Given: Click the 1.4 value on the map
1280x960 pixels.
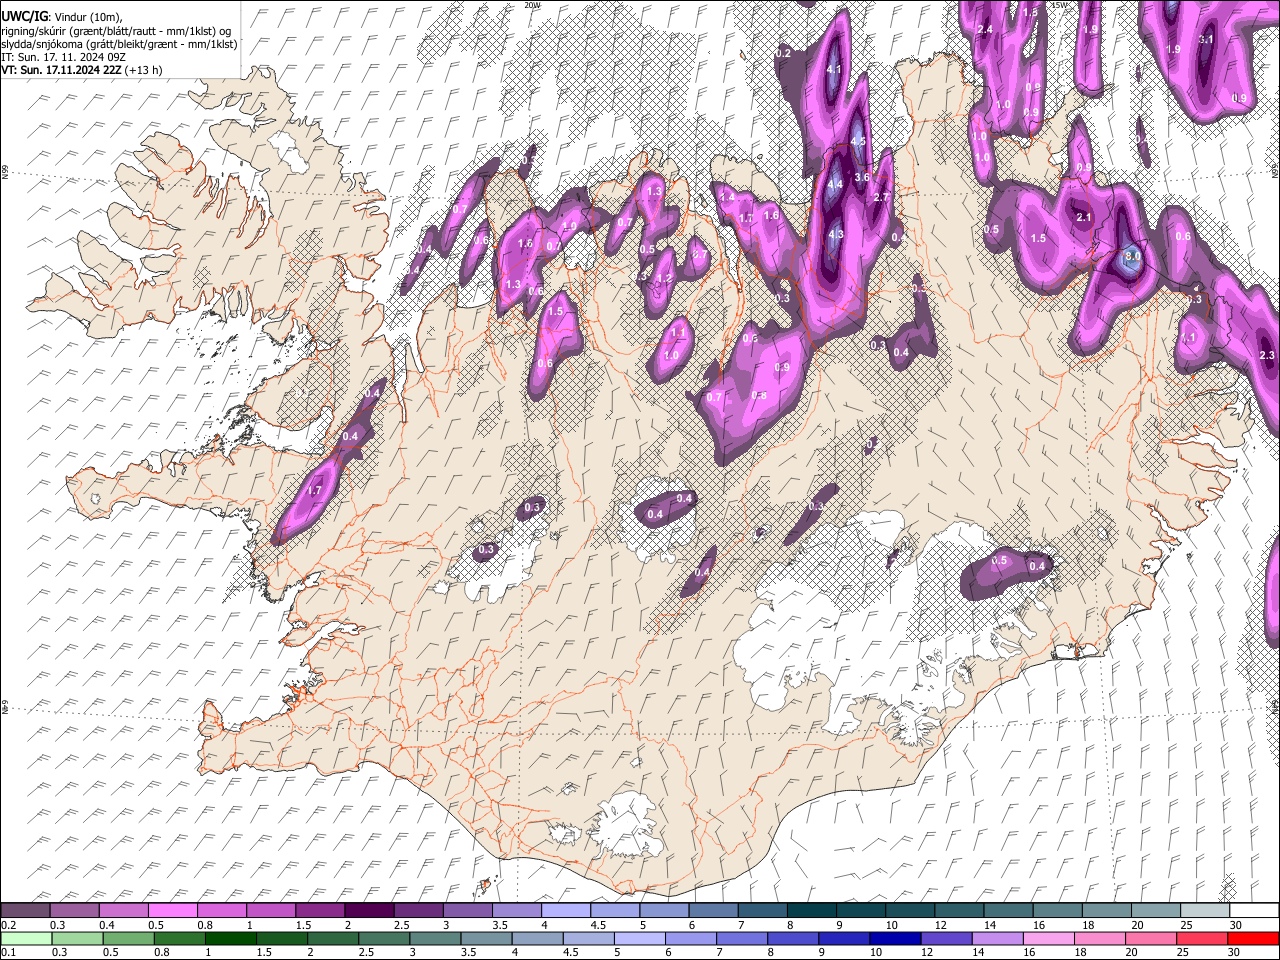Looking at the screenshot, I should [x=728, y=197].
